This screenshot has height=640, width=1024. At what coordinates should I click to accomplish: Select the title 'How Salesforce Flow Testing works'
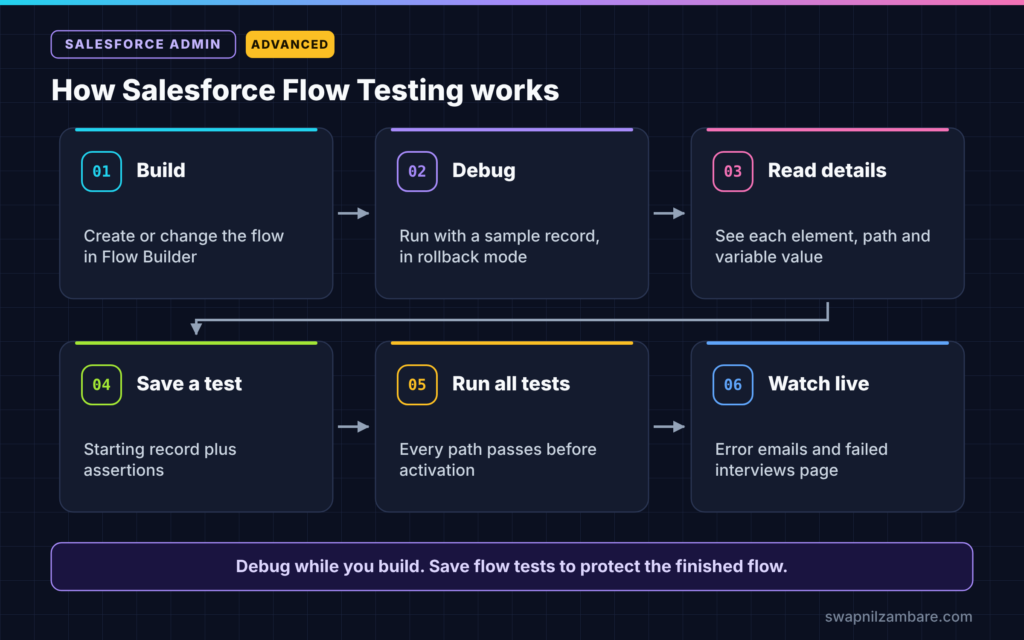(305, 90)
